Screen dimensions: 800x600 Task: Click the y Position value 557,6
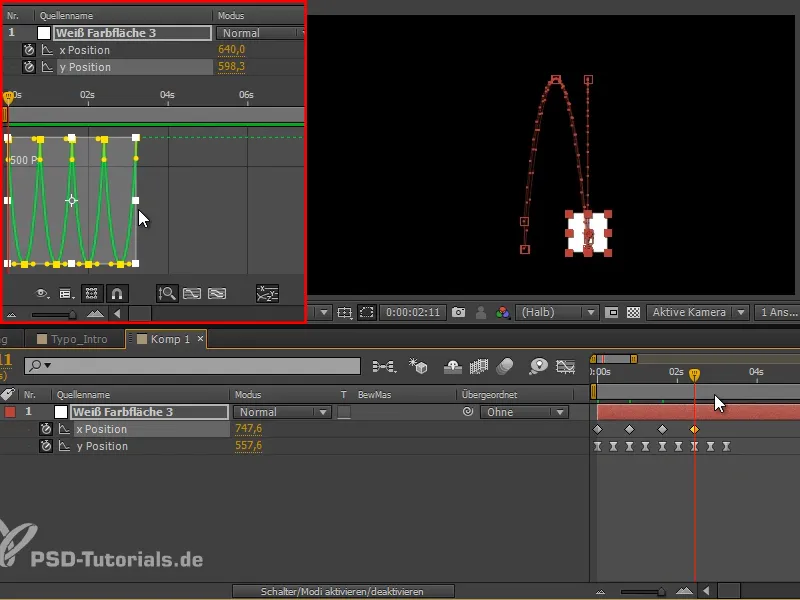coord(248,445)
